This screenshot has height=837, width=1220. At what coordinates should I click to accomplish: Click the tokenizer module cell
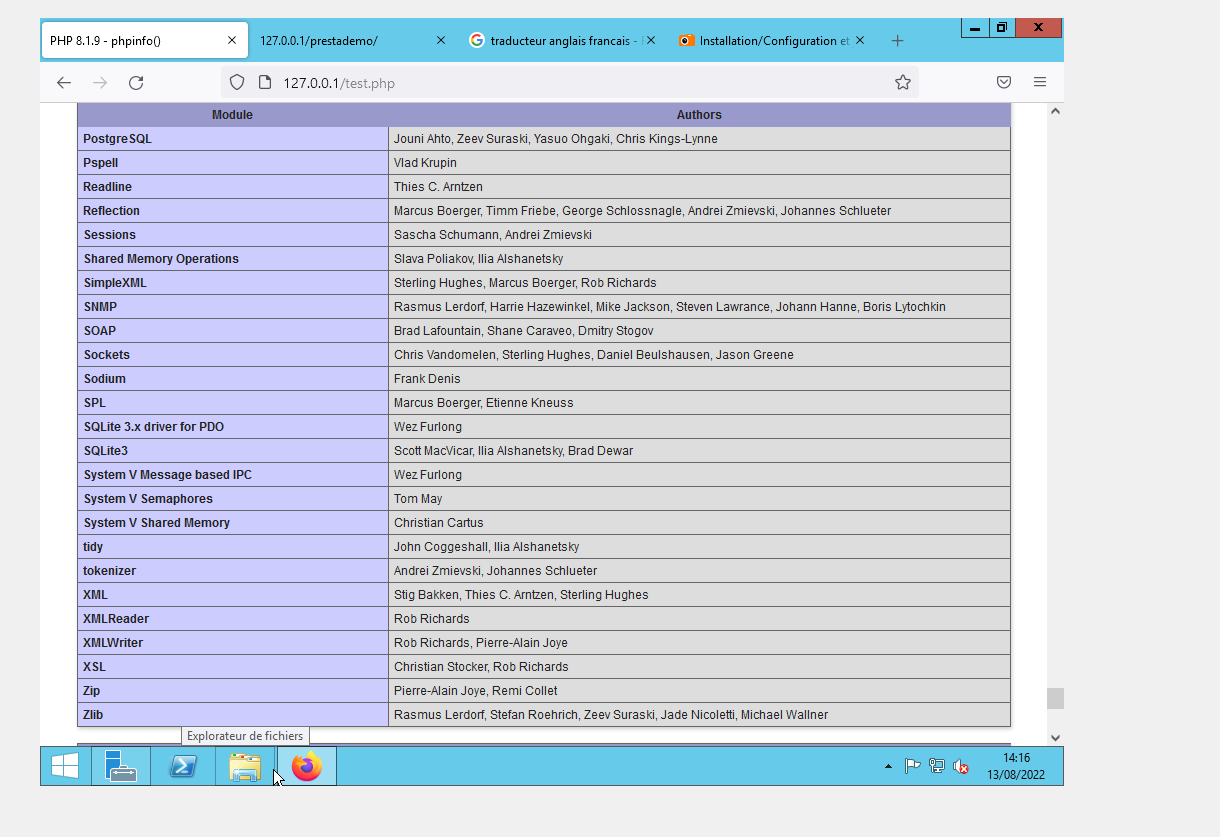coord(233,571)
